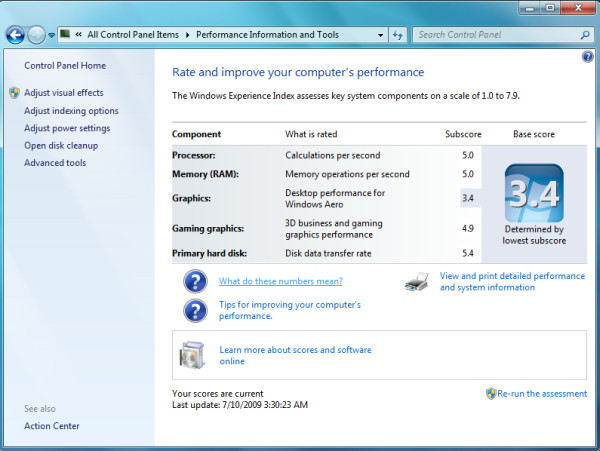Click question icon beside Tips for improving
600x451 pixels.
coord(195,310)
